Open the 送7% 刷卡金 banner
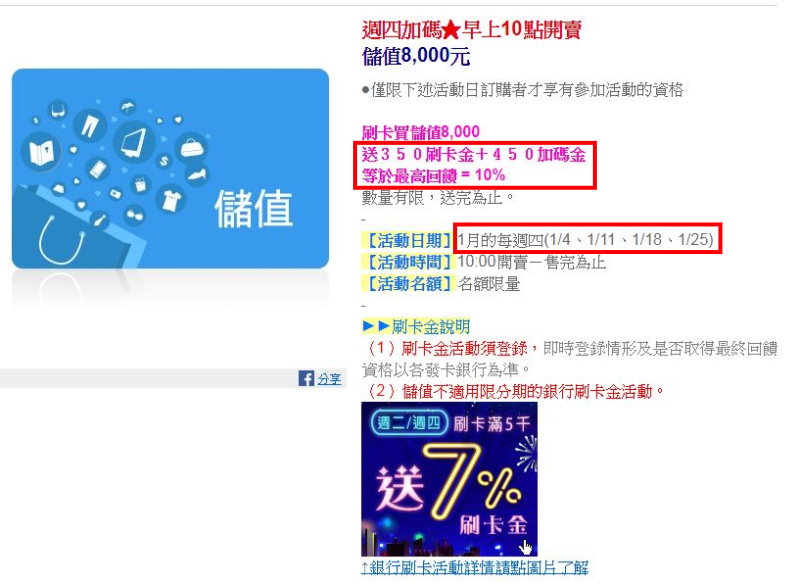Image resolution: width=800 pixels, height=585 pixels. [449, 479]
